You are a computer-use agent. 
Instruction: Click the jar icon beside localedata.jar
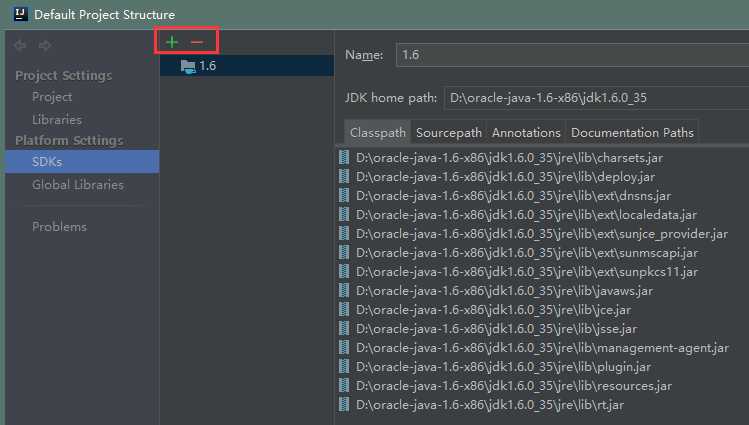point(344,214)
